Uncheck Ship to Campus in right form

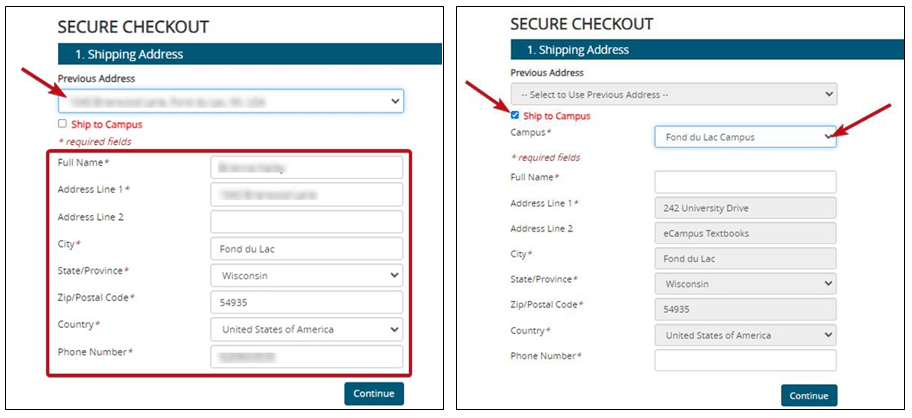(516, 116)
